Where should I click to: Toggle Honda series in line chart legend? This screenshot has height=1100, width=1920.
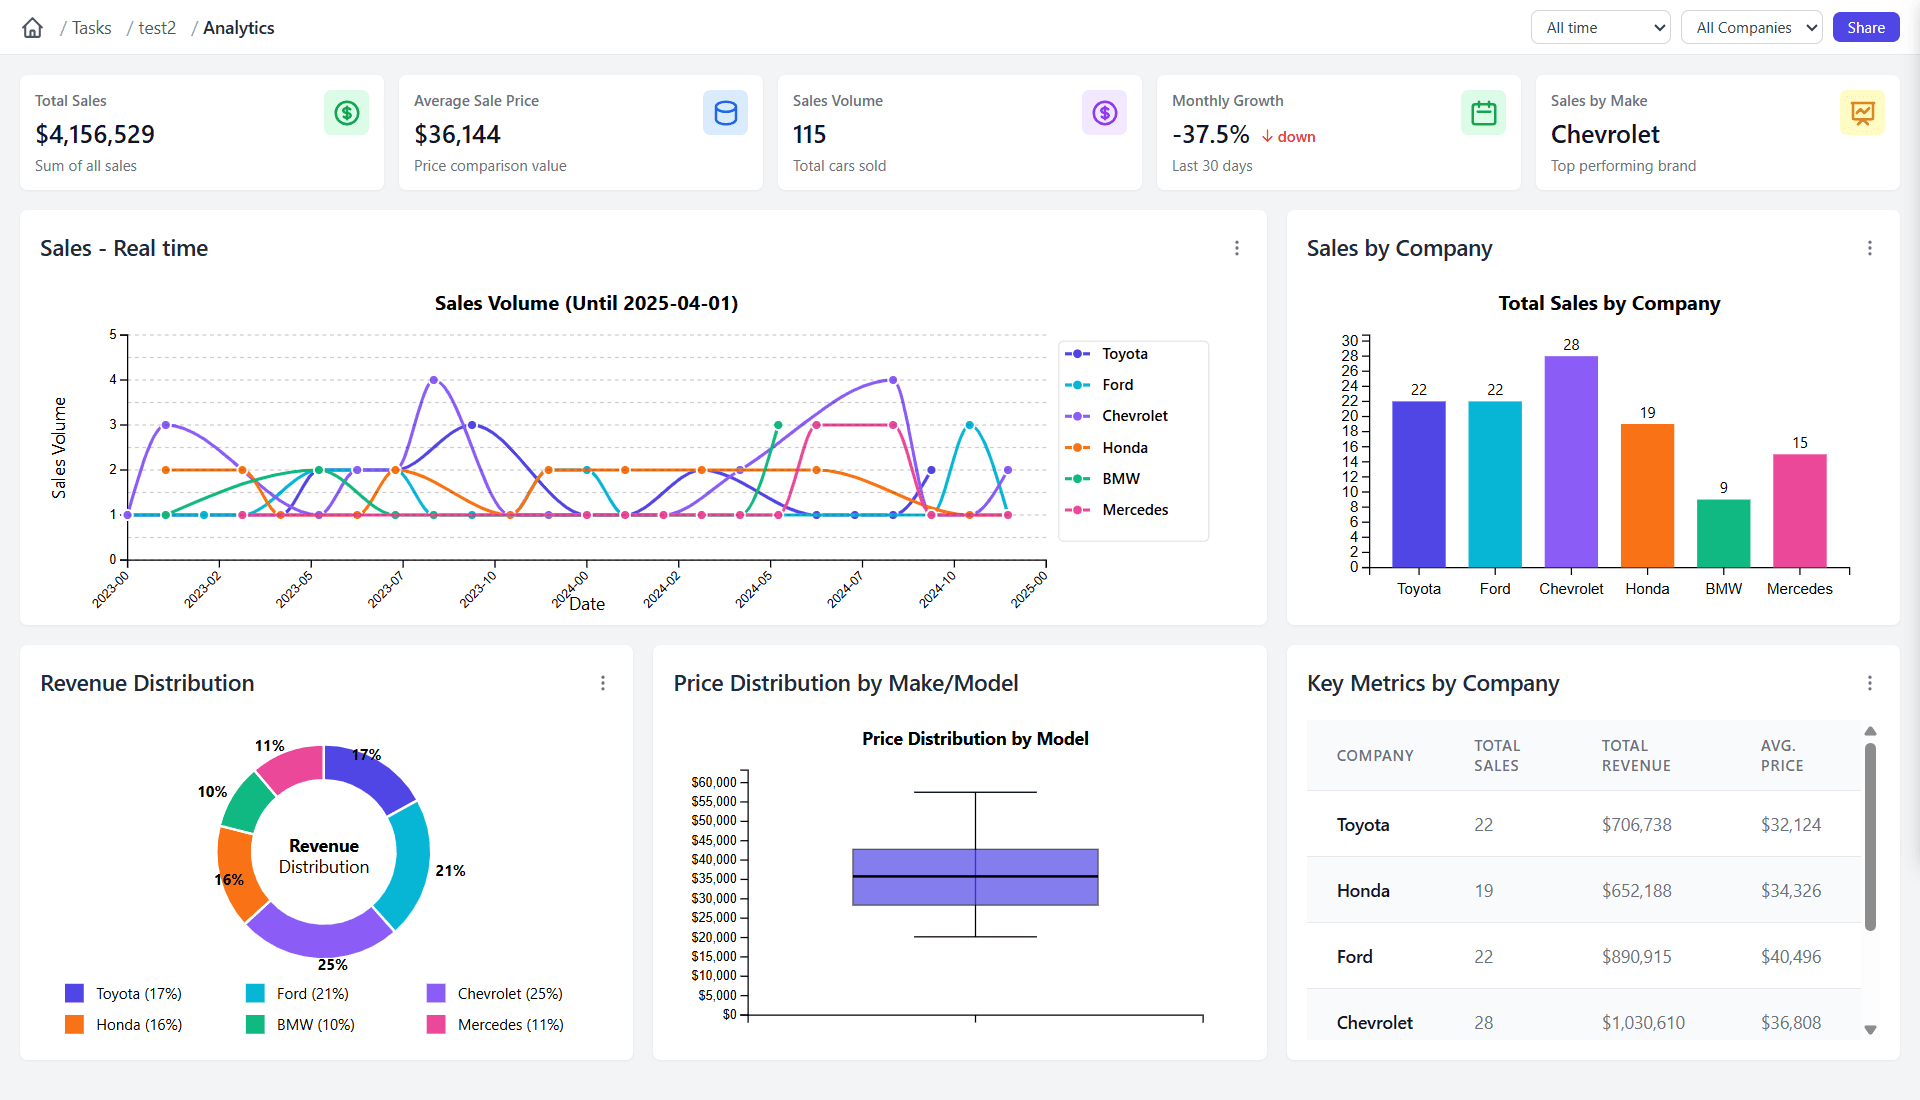coord(1107,448)
